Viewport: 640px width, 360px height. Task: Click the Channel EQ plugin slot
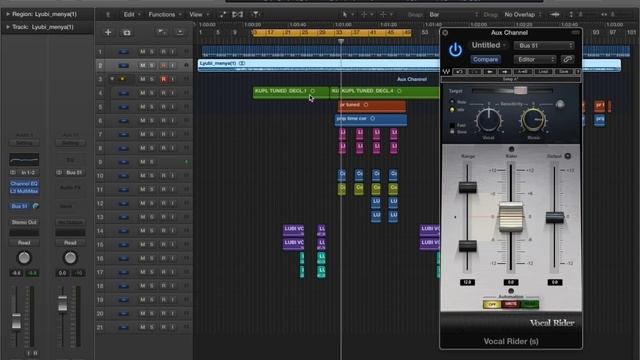(24, 184)
